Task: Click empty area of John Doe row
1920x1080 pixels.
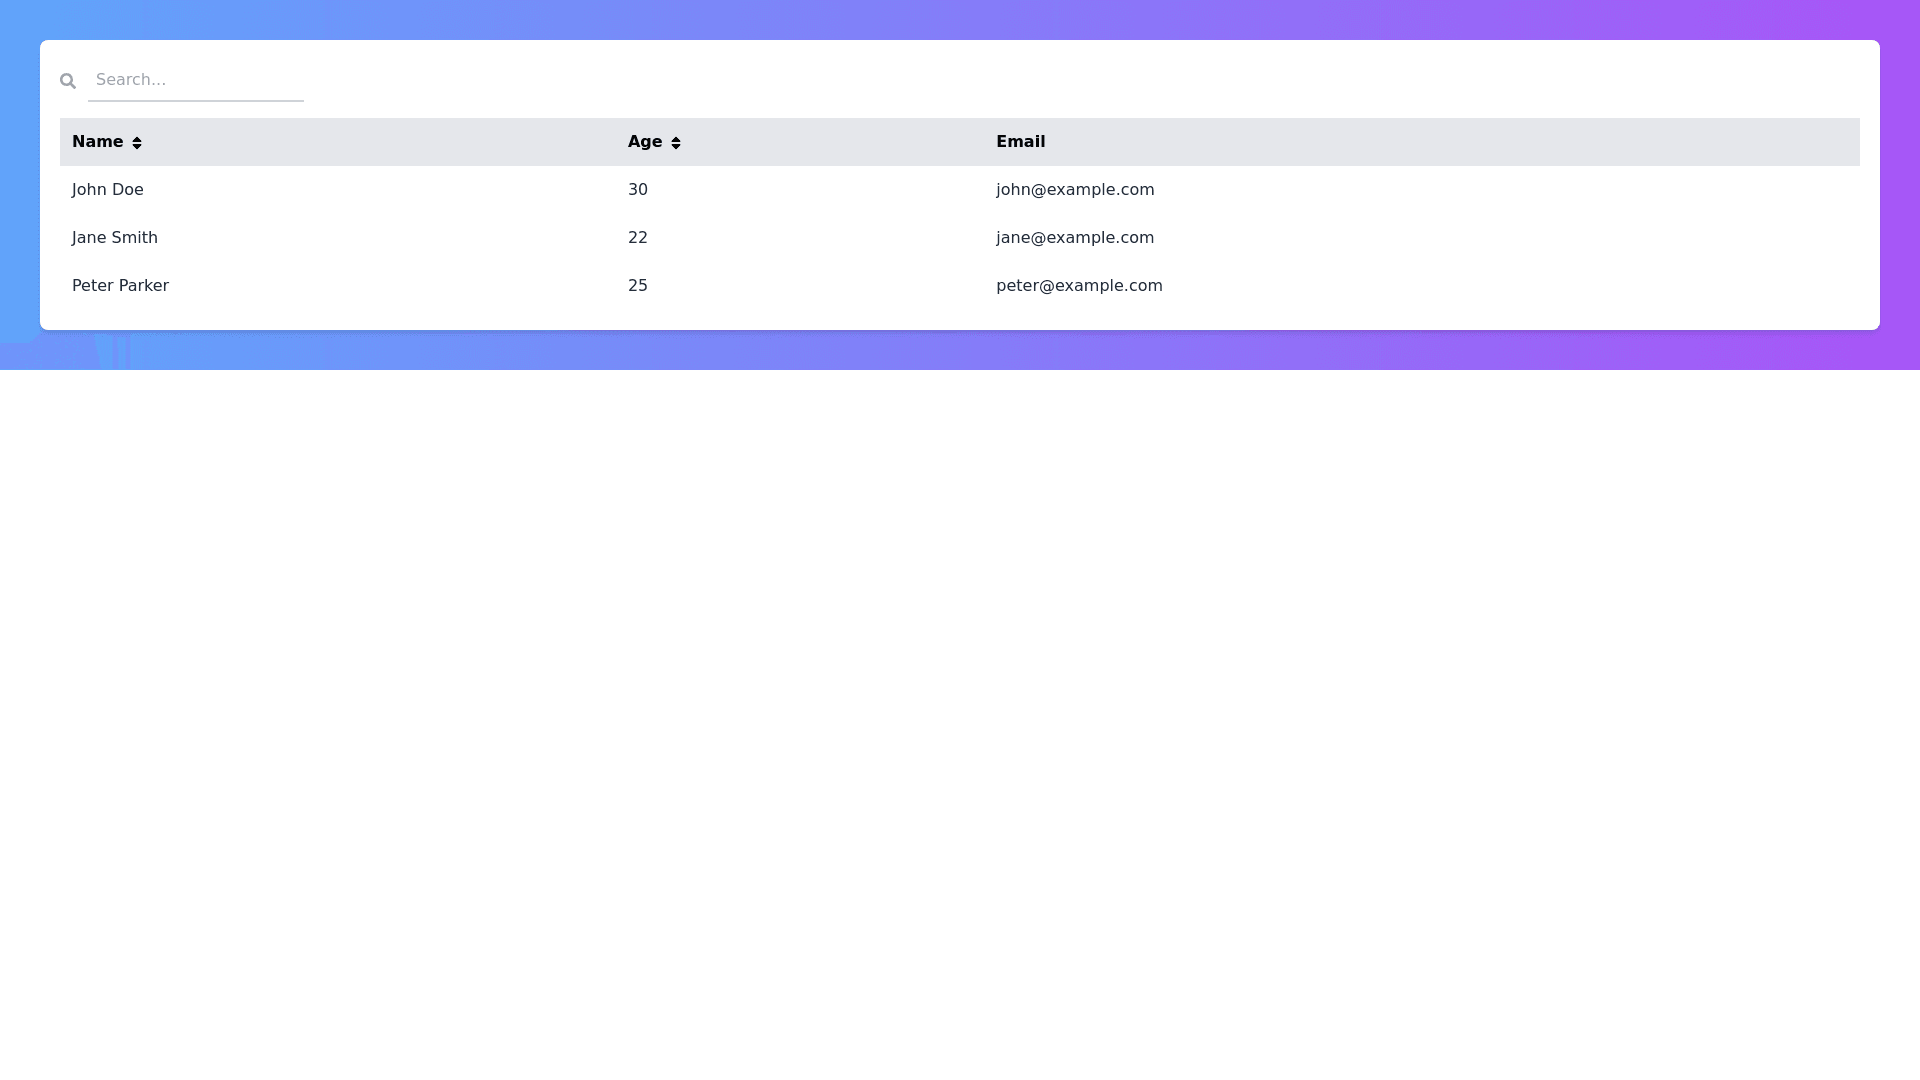Action: (x=1500, y=190)
